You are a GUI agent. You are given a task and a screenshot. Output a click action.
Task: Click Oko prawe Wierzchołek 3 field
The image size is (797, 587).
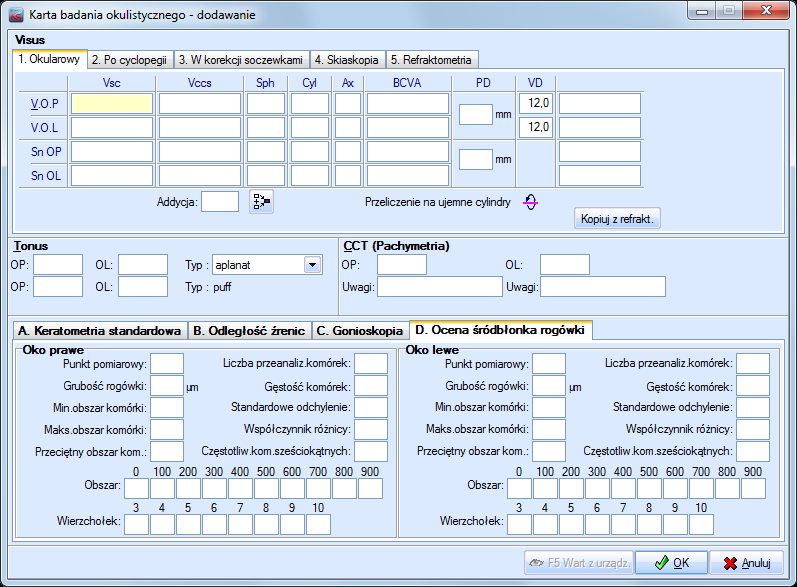[136, 524]
